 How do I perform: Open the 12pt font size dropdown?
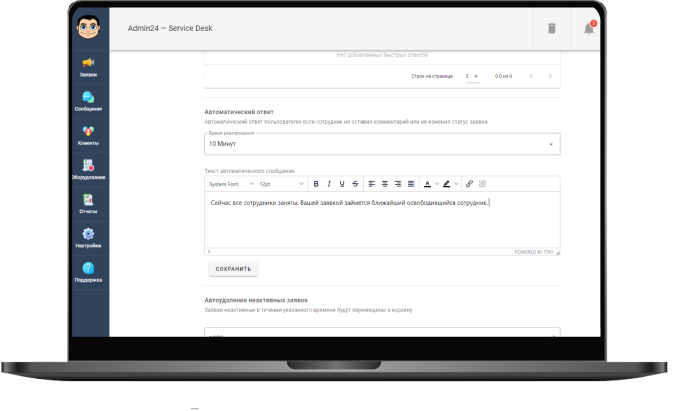point(282,184)
